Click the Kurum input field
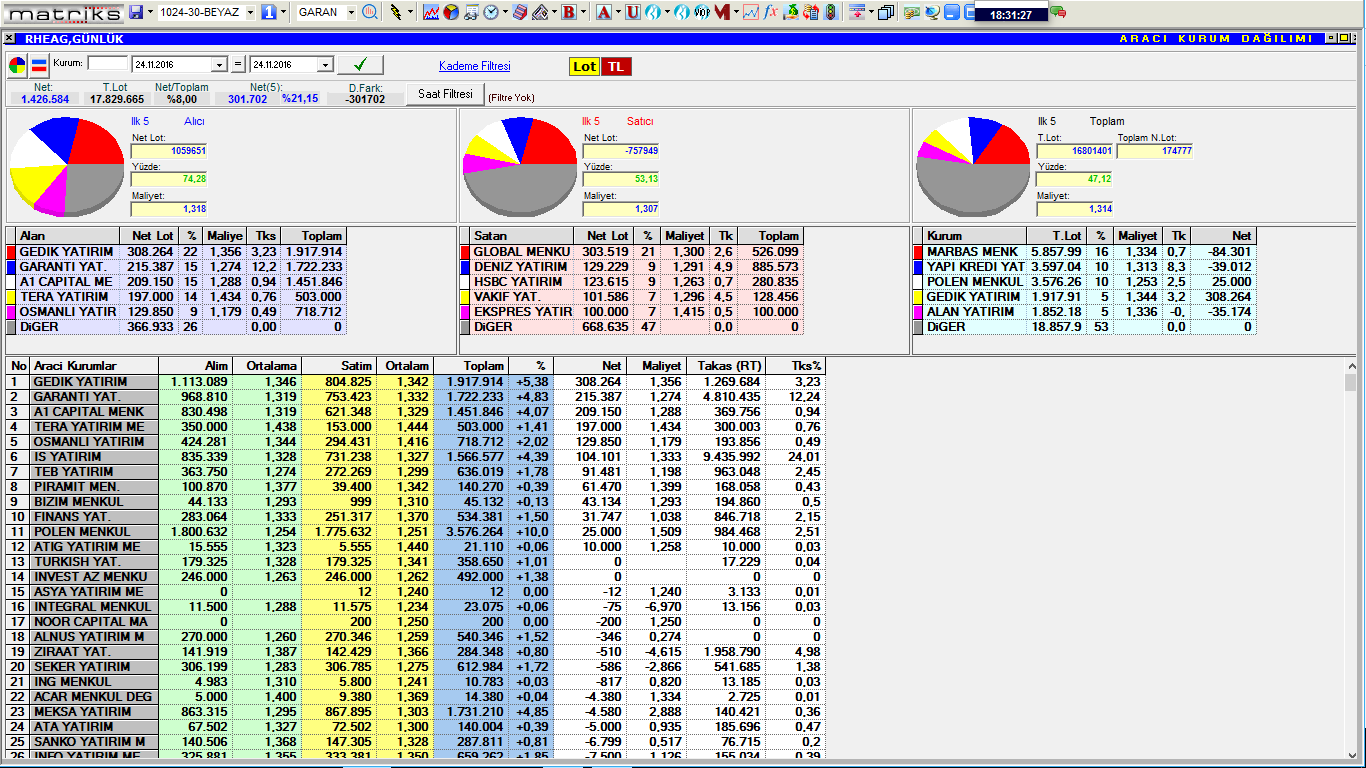The height and width of the screenshot is (768, 1366). tap(108, 64)
